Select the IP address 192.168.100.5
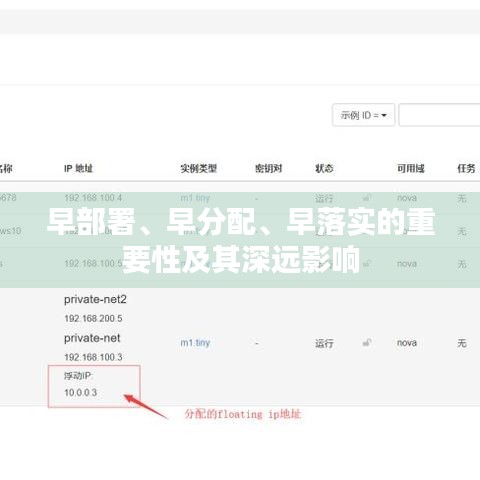 93,264
